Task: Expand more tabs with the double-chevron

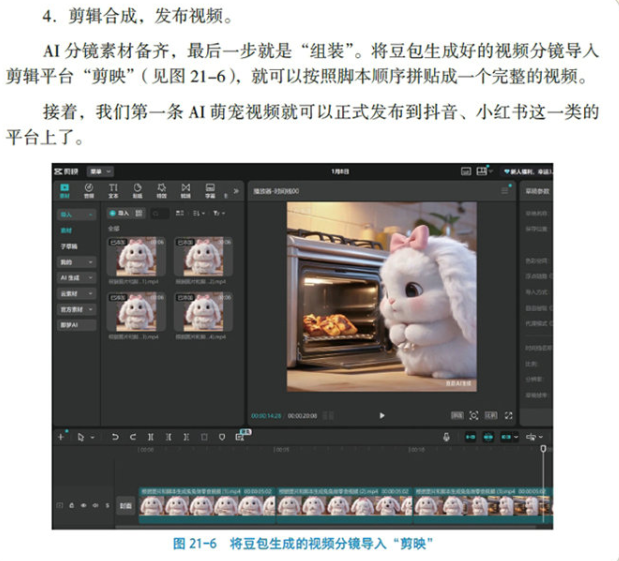Action: 236,191
